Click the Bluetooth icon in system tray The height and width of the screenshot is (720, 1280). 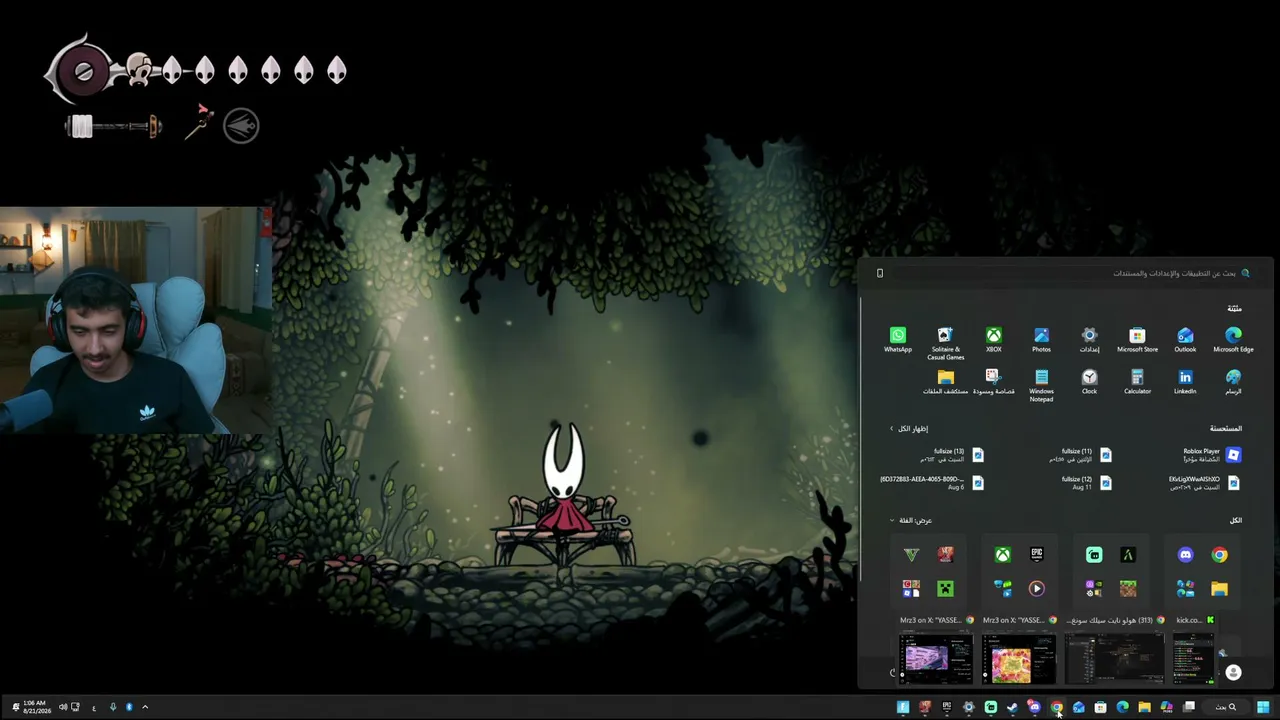coord(129,708)
